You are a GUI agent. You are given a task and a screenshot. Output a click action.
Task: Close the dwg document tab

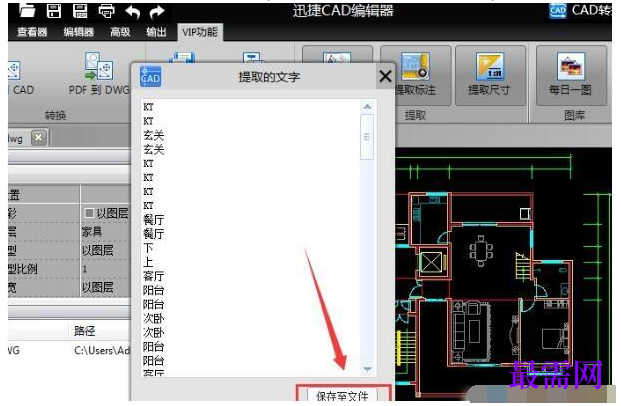tap(38, 138)
